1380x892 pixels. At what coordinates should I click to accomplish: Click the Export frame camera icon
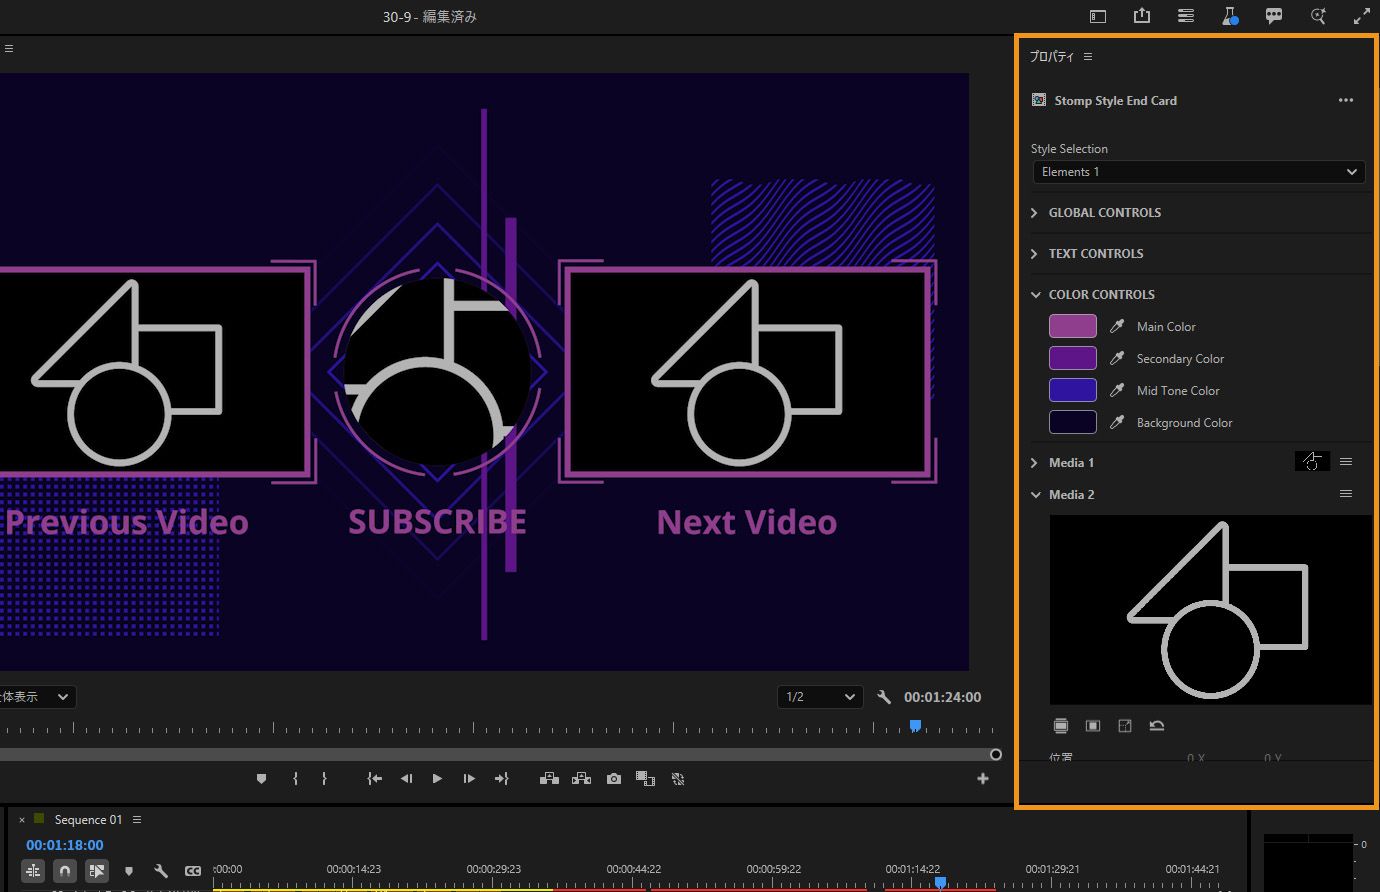(613, 779)
